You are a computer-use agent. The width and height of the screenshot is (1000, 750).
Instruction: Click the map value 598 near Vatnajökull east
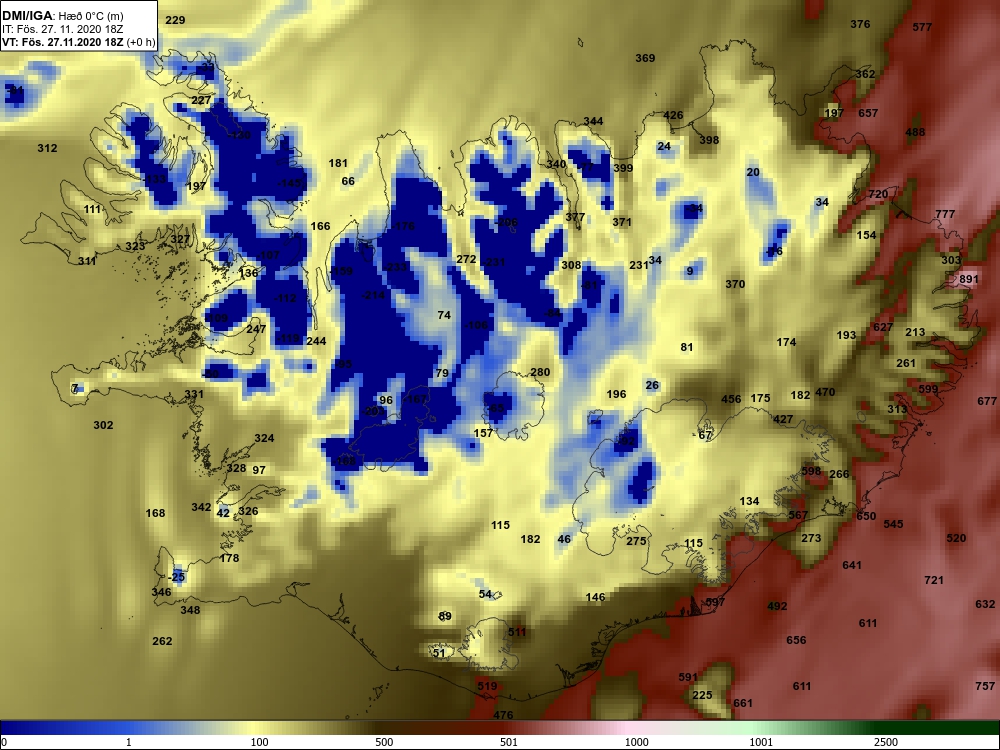811,471
